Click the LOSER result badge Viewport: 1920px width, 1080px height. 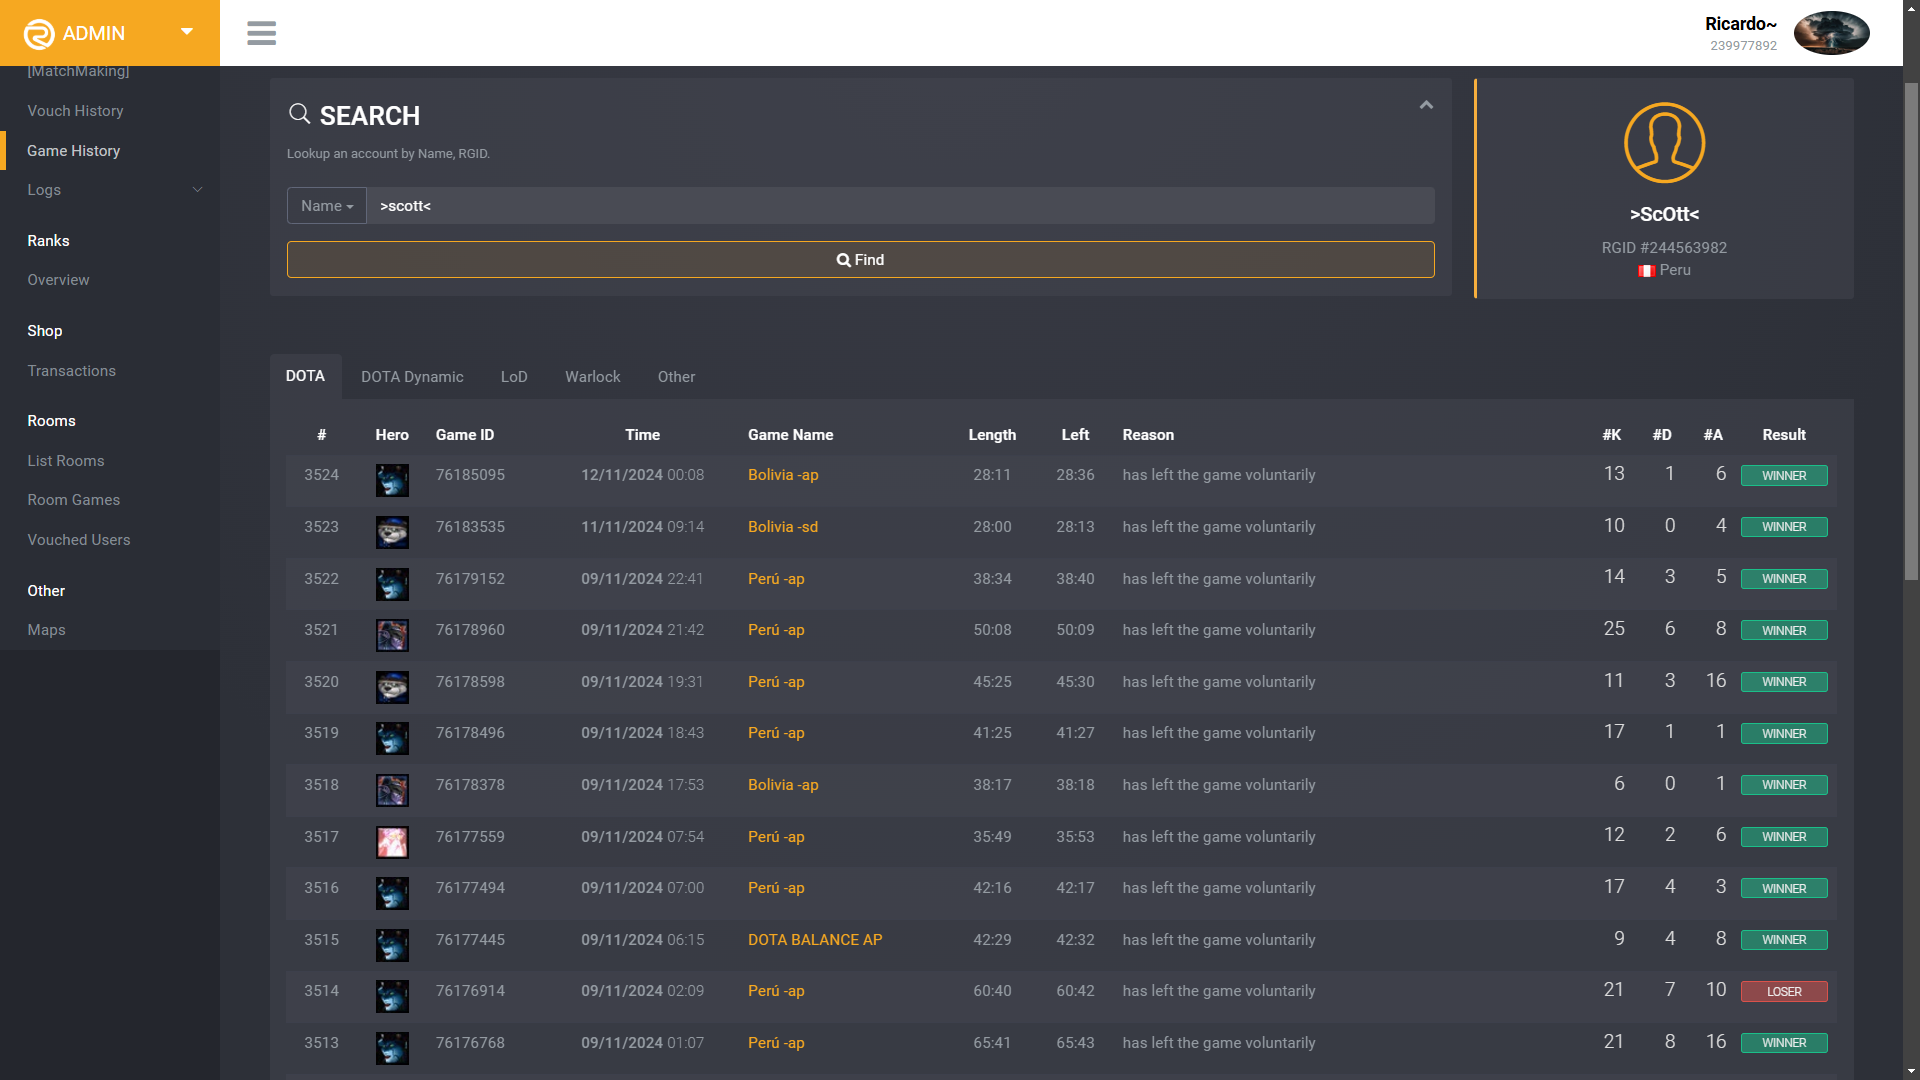[1784, 992]
